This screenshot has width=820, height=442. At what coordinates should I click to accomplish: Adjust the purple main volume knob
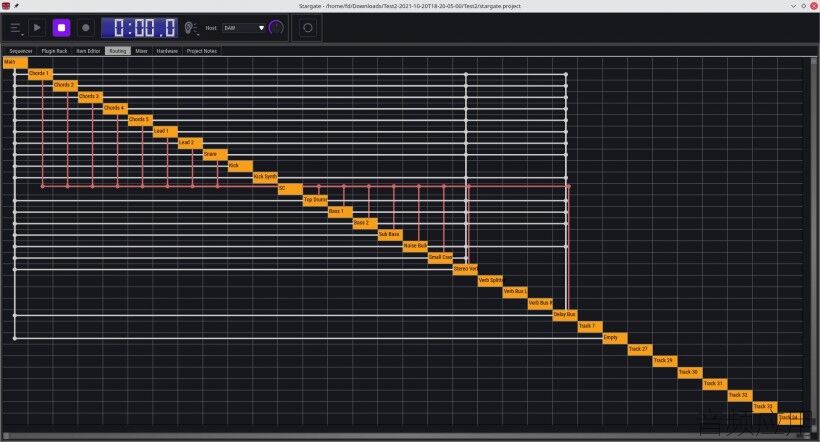click(276, 28)
